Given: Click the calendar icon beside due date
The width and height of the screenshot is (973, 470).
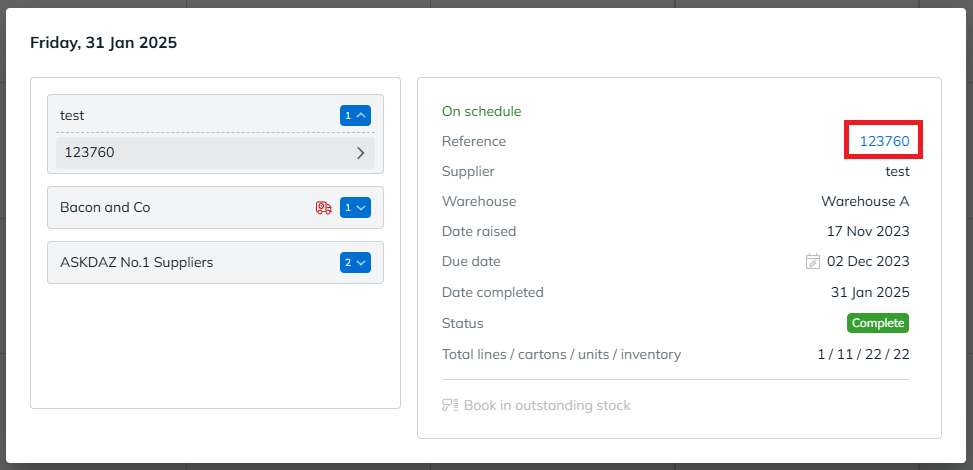Looking at the screenshot, I should pos(813,262).
